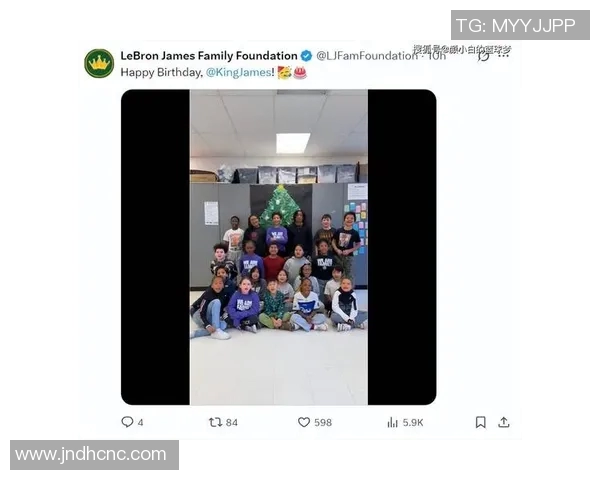
Task: Click the 10h post timestamp
Action: tap(437, 56)
